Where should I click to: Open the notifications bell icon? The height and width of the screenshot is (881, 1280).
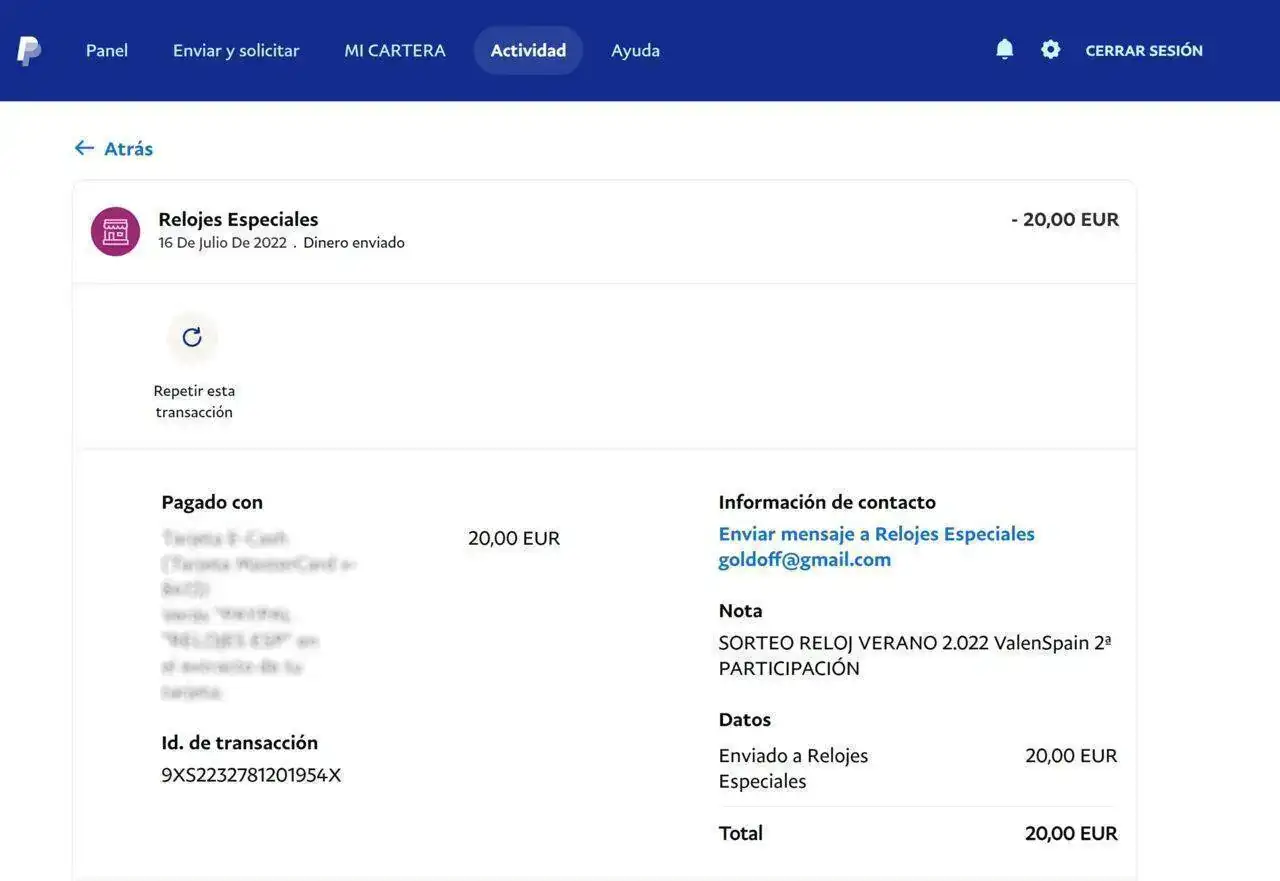(1005, 49)
